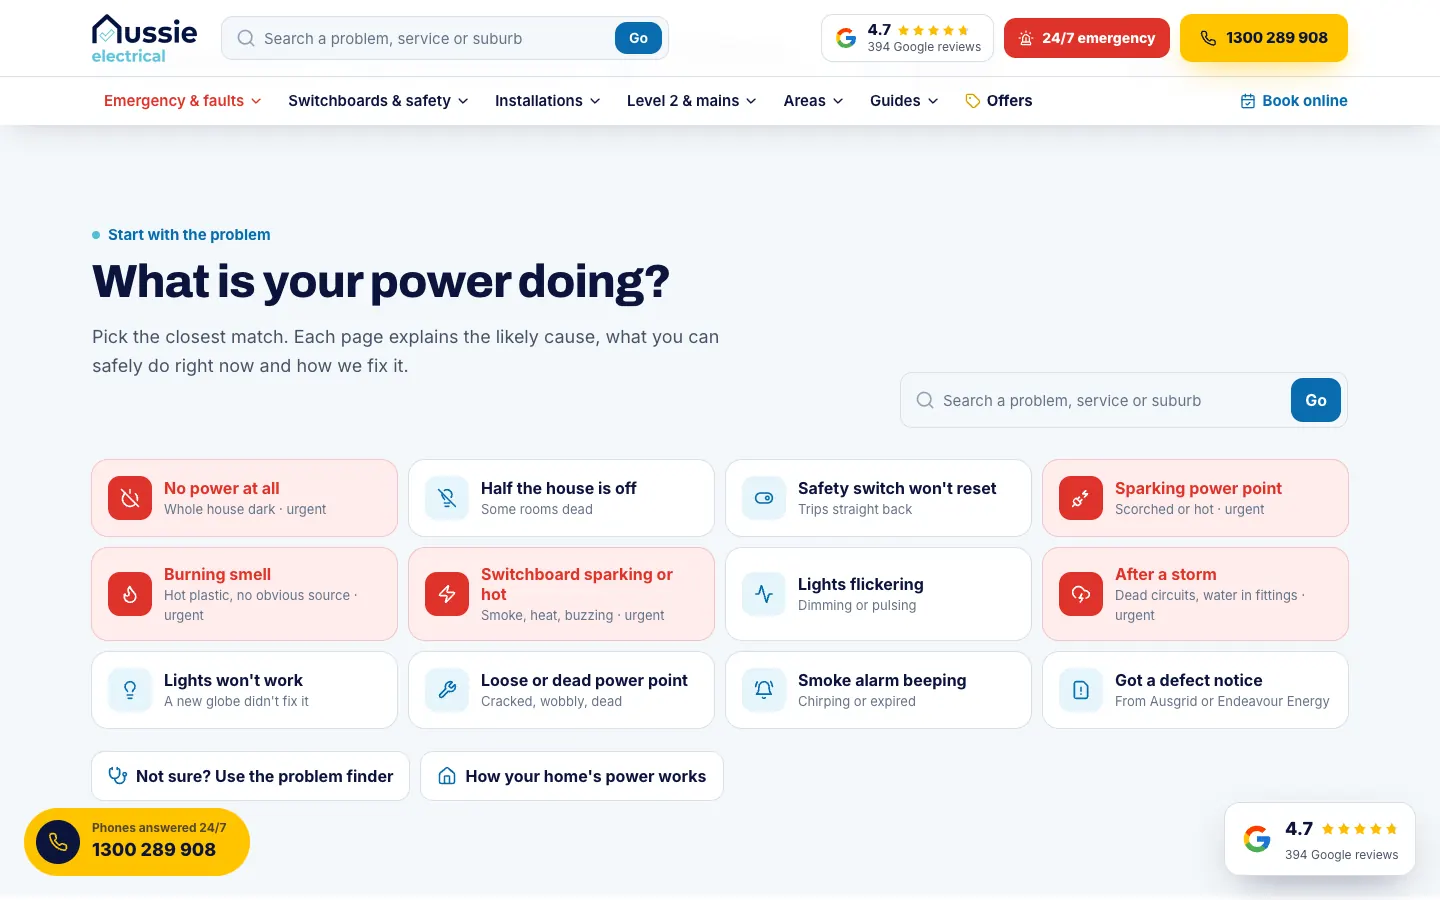1440x900 pixels.
Task: Click the Burning smell flame icon
Action: point(130,594)
